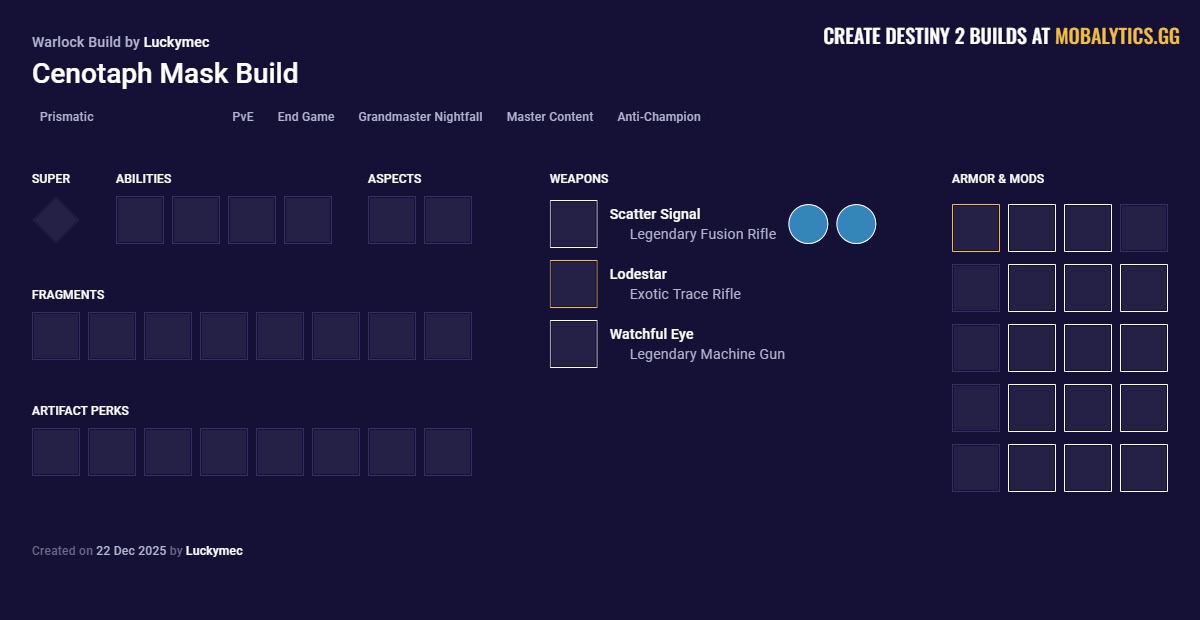Click the first slot under Abilities
Viewport: 1200px width, 620px height.
[x=140, y=220]
